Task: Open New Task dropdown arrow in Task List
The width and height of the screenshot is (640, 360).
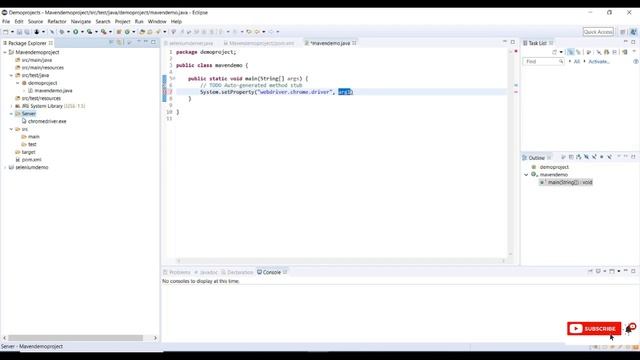Action: pos(561,52)
